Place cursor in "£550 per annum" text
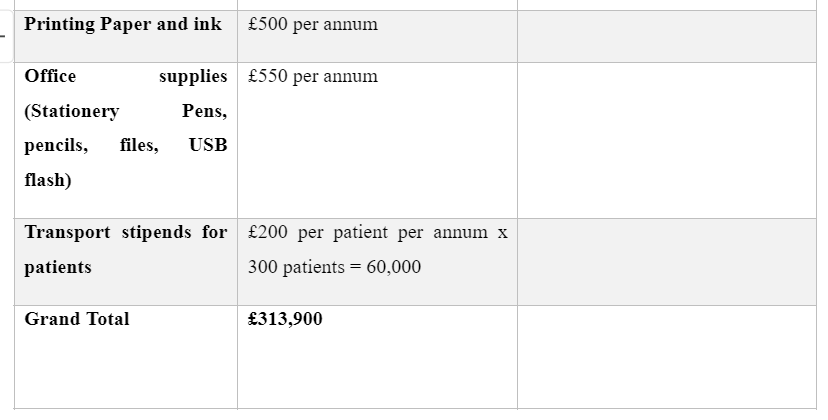Image resolution: width=828 pixels, height=420 pixels. coord(313,77)
